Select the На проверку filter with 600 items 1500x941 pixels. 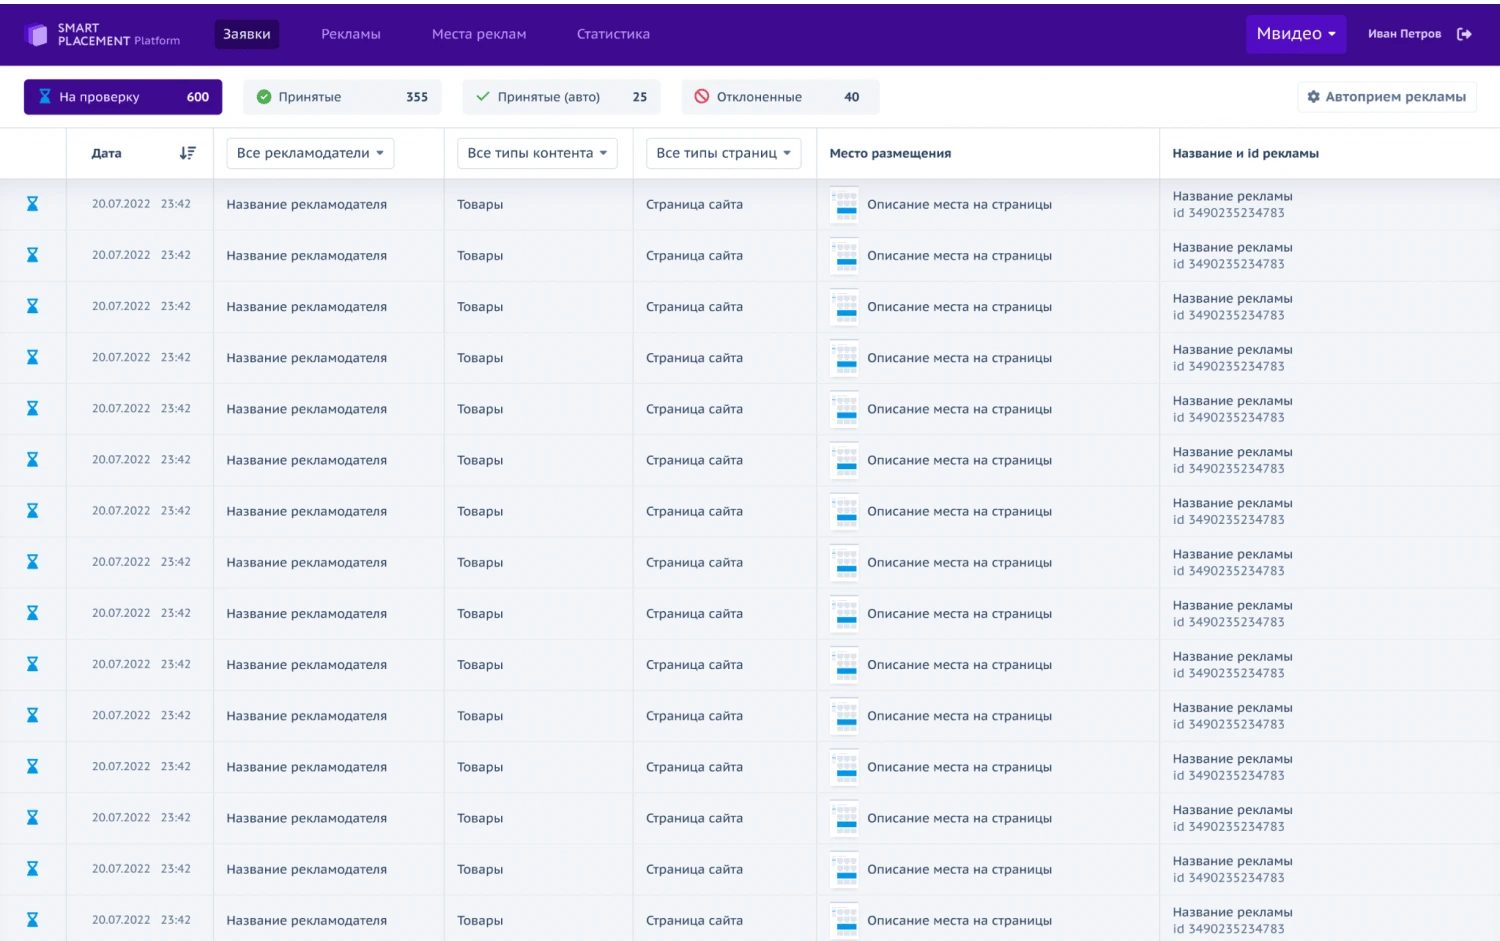coord(123,97)
